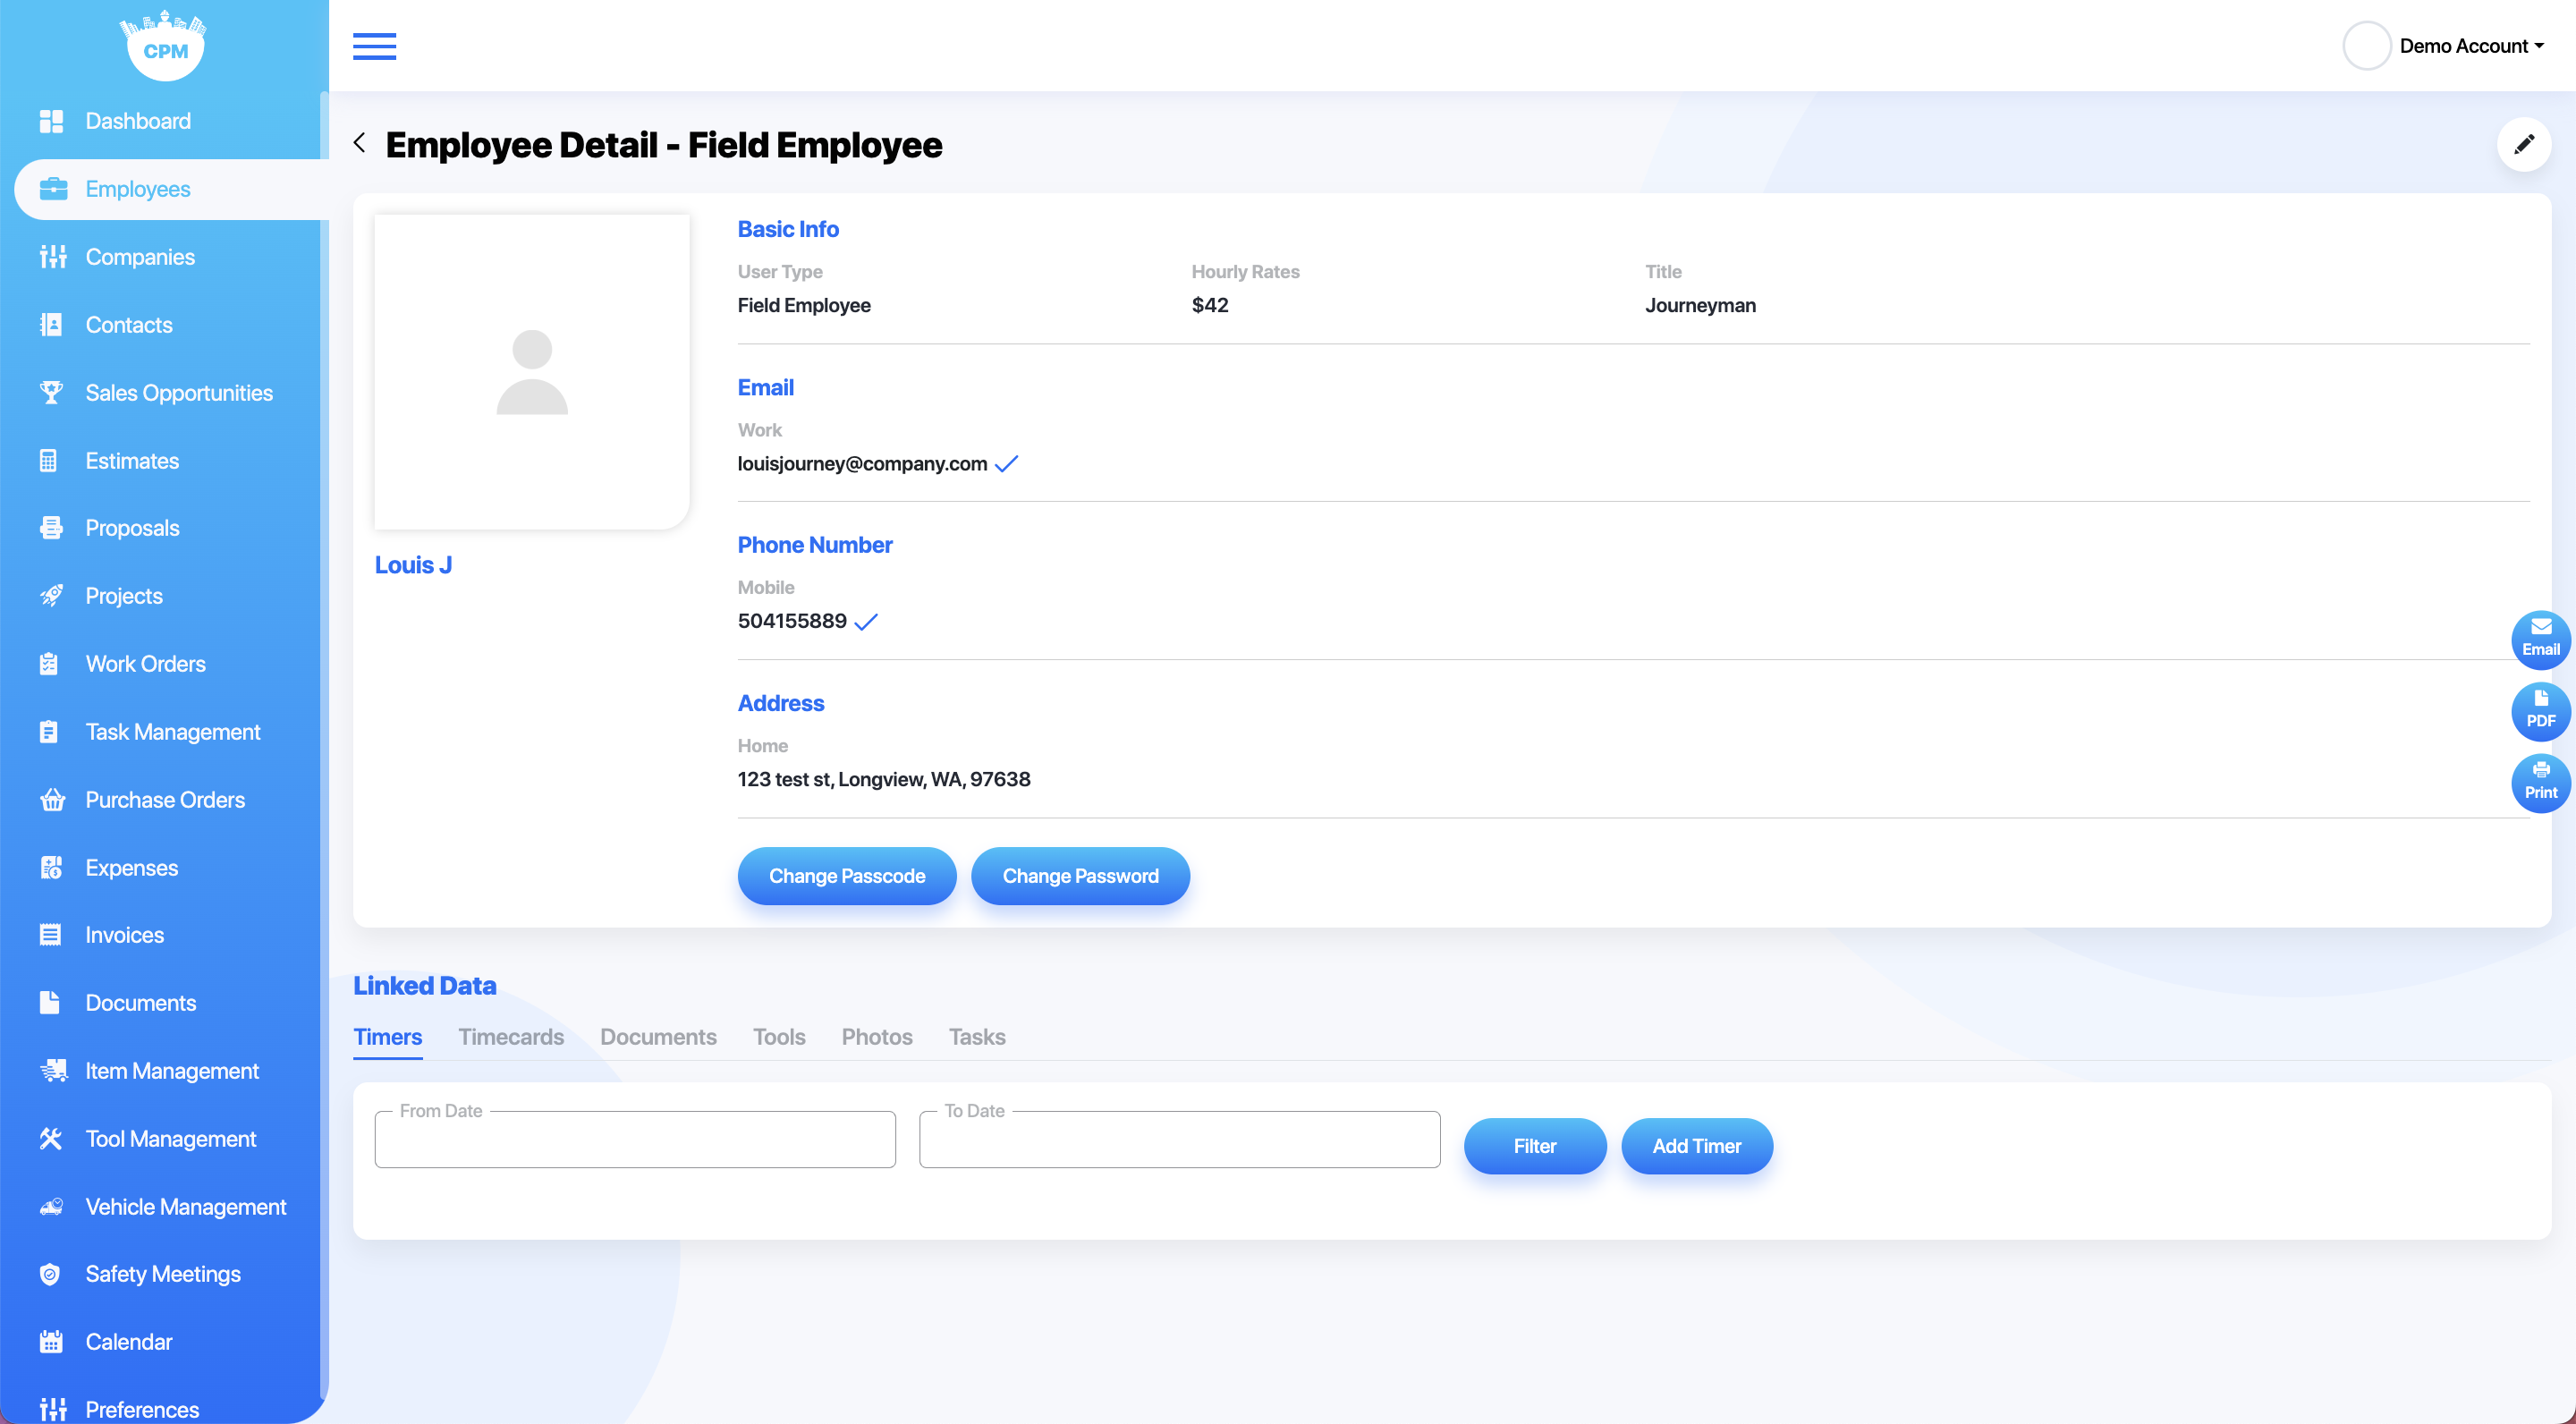Screen dimensions: 2576x1424
Task: Click the Add Timer button
Action: point(1697,1146)
